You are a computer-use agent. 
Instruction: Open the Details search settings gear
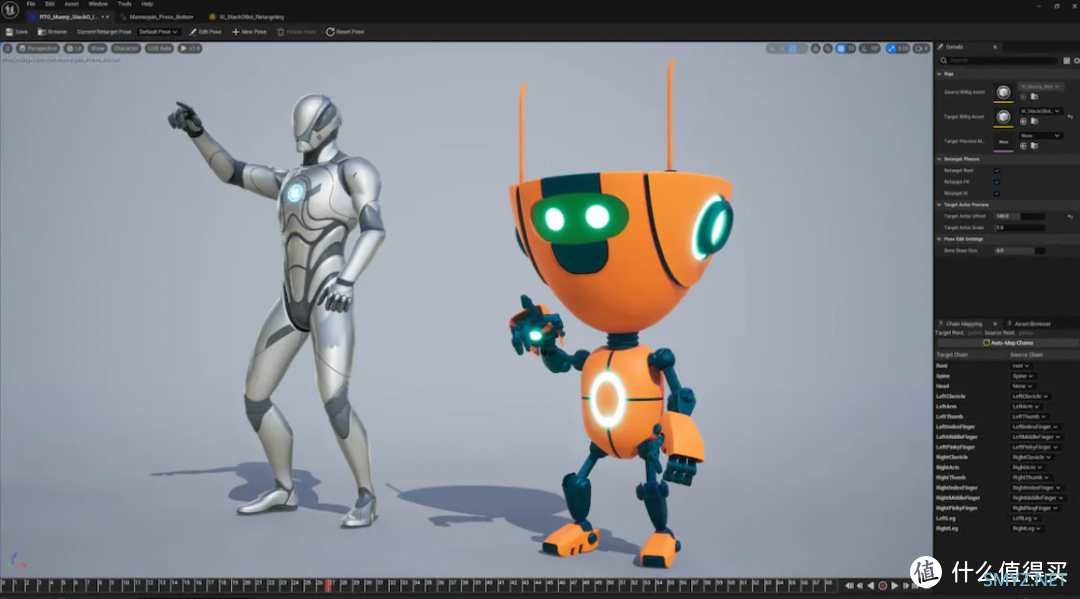1077,61
